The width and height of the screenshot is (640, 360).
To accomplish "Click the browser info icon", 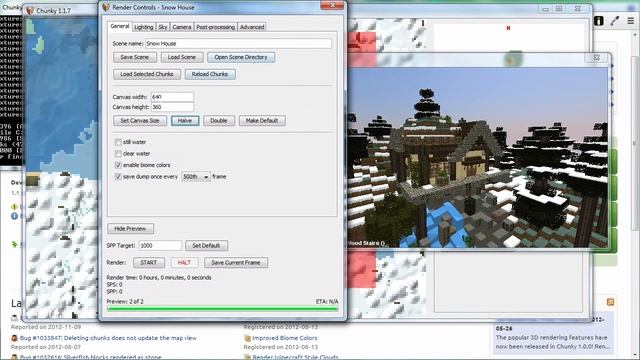I will click(x=599, y=21).
